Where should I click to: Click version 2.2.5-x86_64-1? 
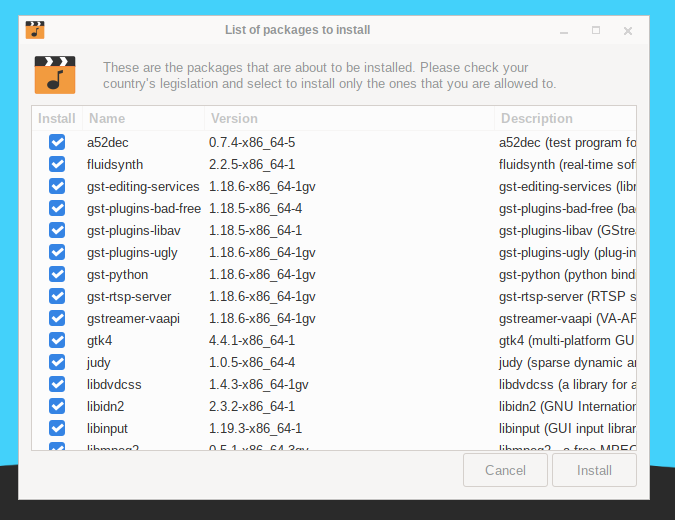click(x=252, y=164)
